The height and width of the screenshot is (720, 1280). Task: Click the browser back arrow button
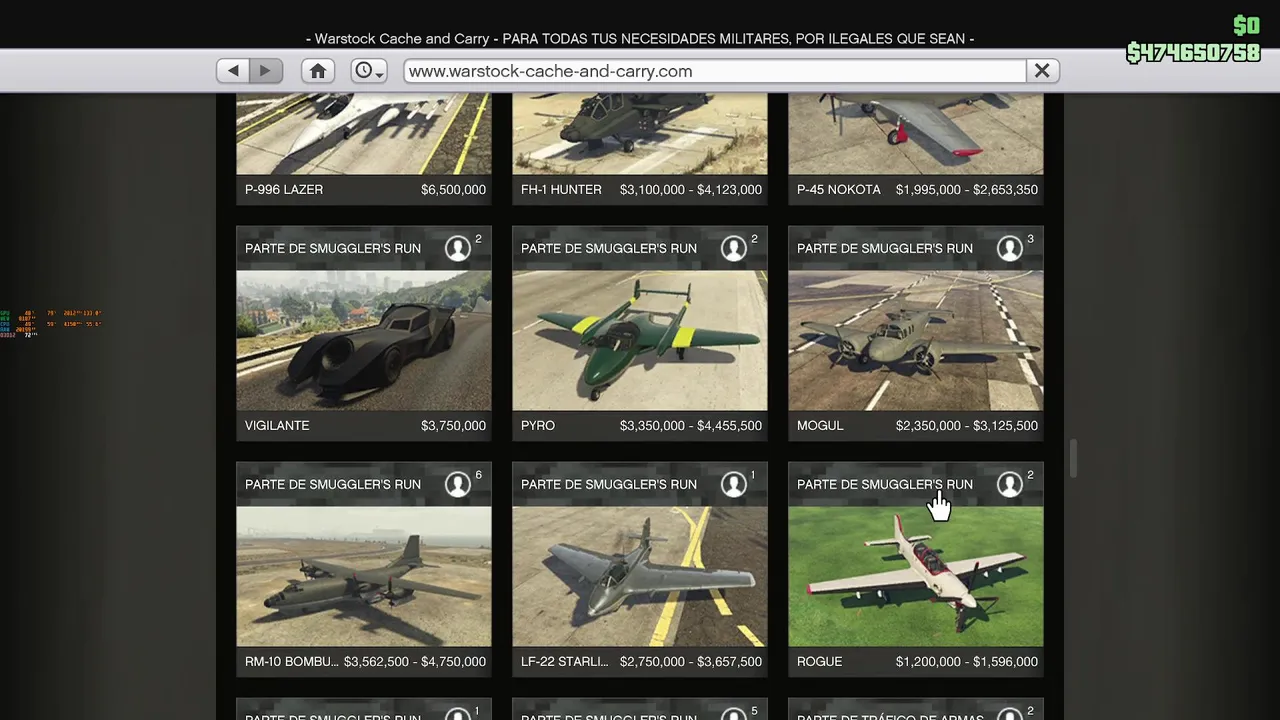[x=233, y=71]
